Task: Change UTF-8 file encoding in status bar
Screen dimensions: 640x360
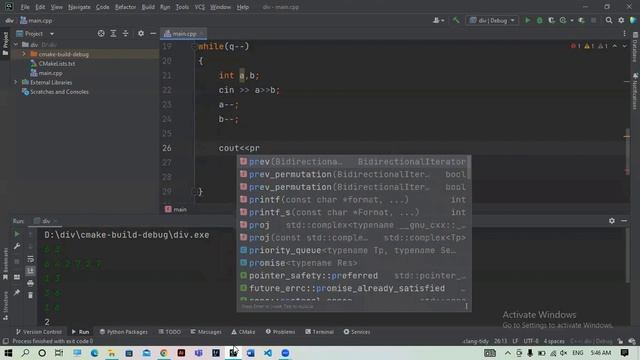Action: pos(531,341)
